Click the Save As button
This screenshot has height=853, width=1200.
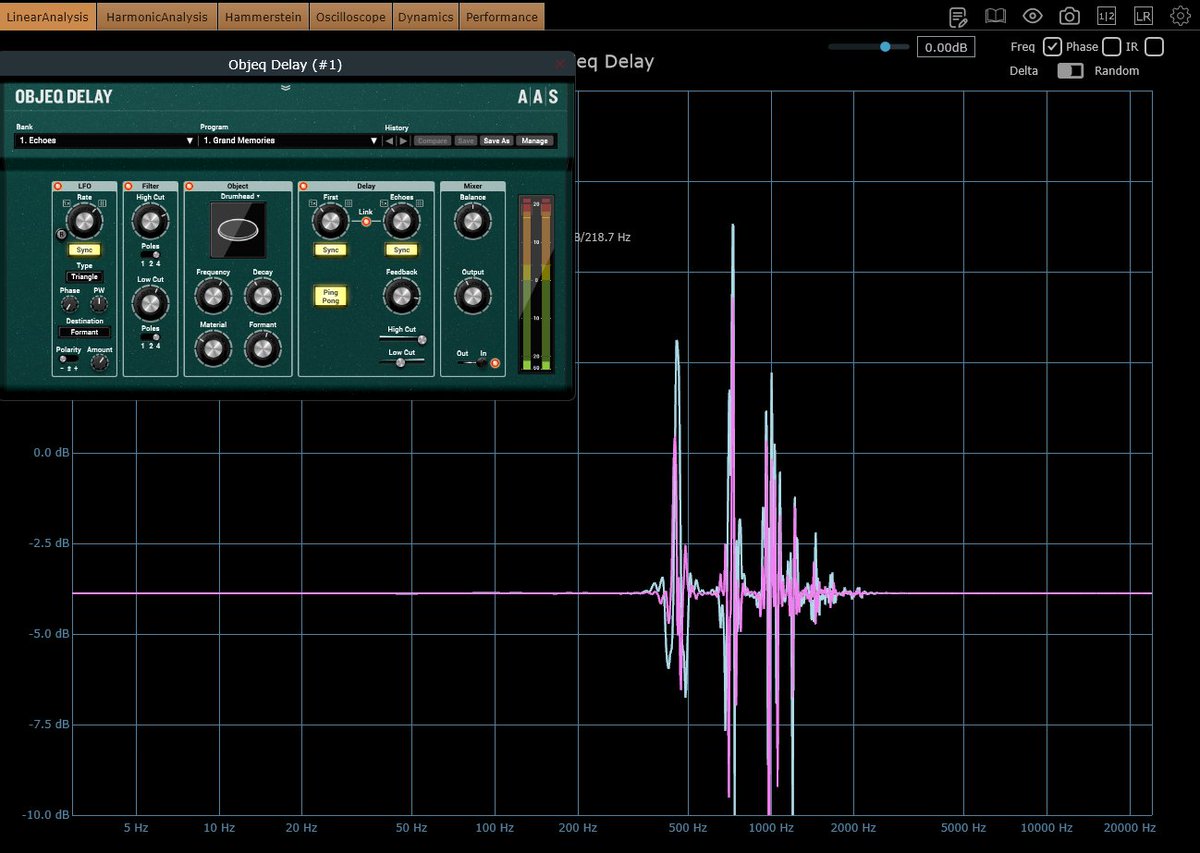tap(497, 141)
